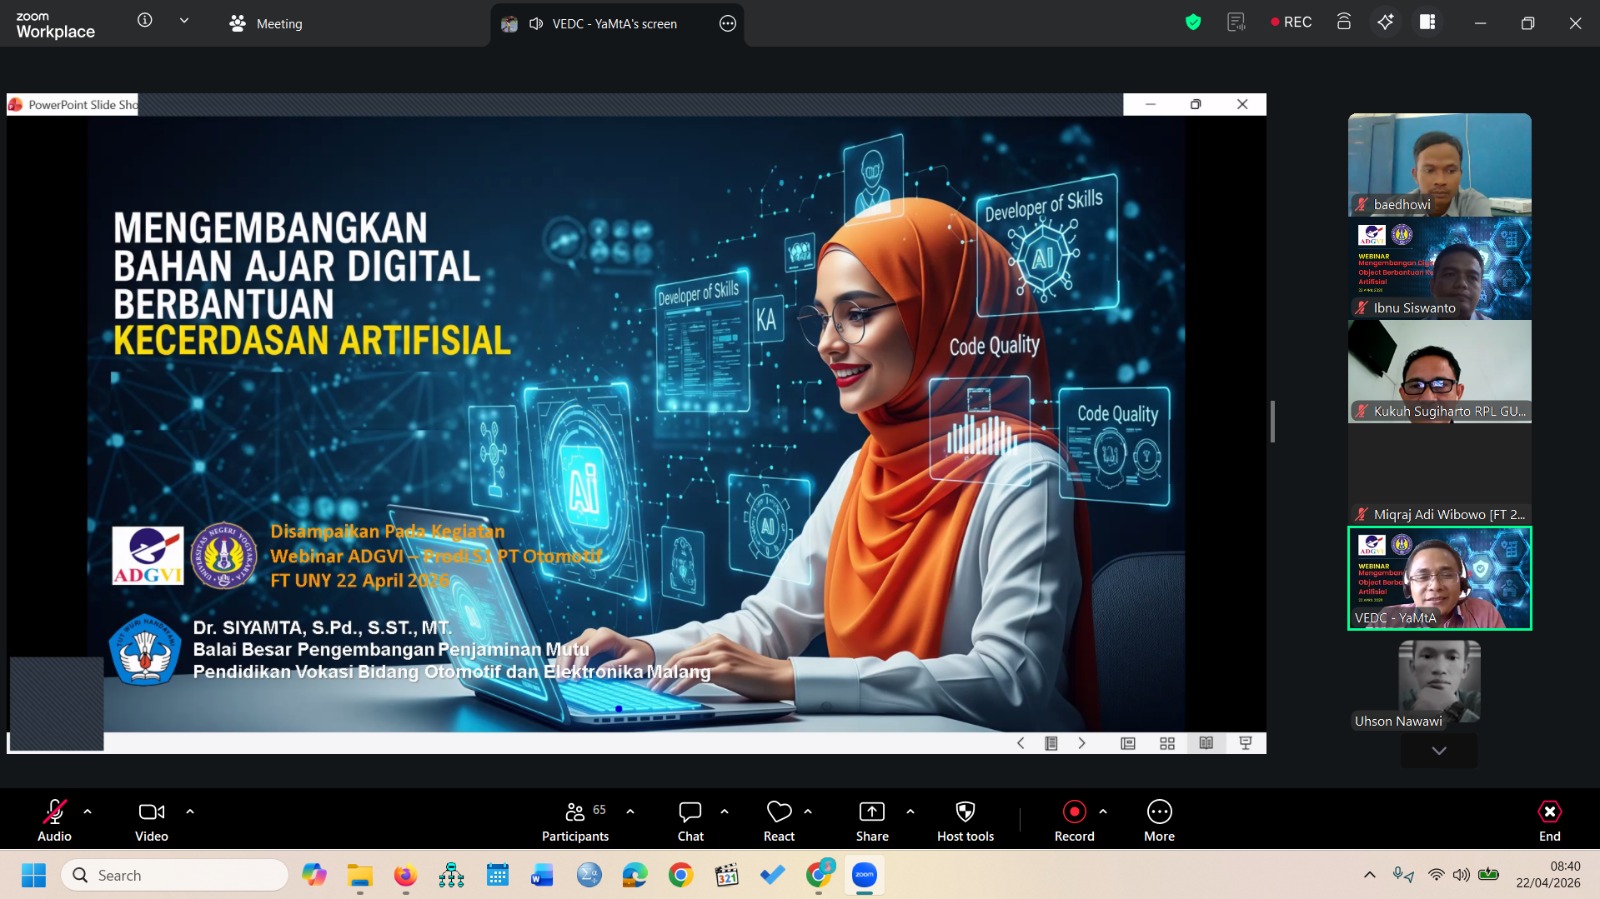Select the Meeting tab

point(266,23)
